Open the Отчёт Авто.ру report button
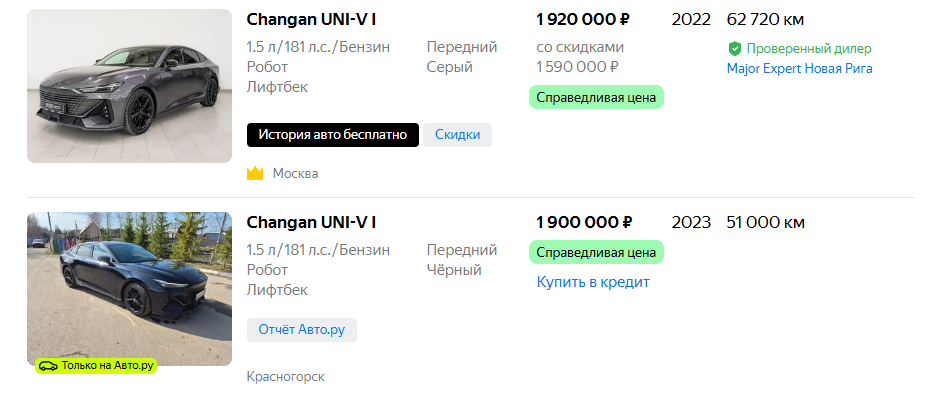This screenshot has width=947, height=398. point(301,330)
